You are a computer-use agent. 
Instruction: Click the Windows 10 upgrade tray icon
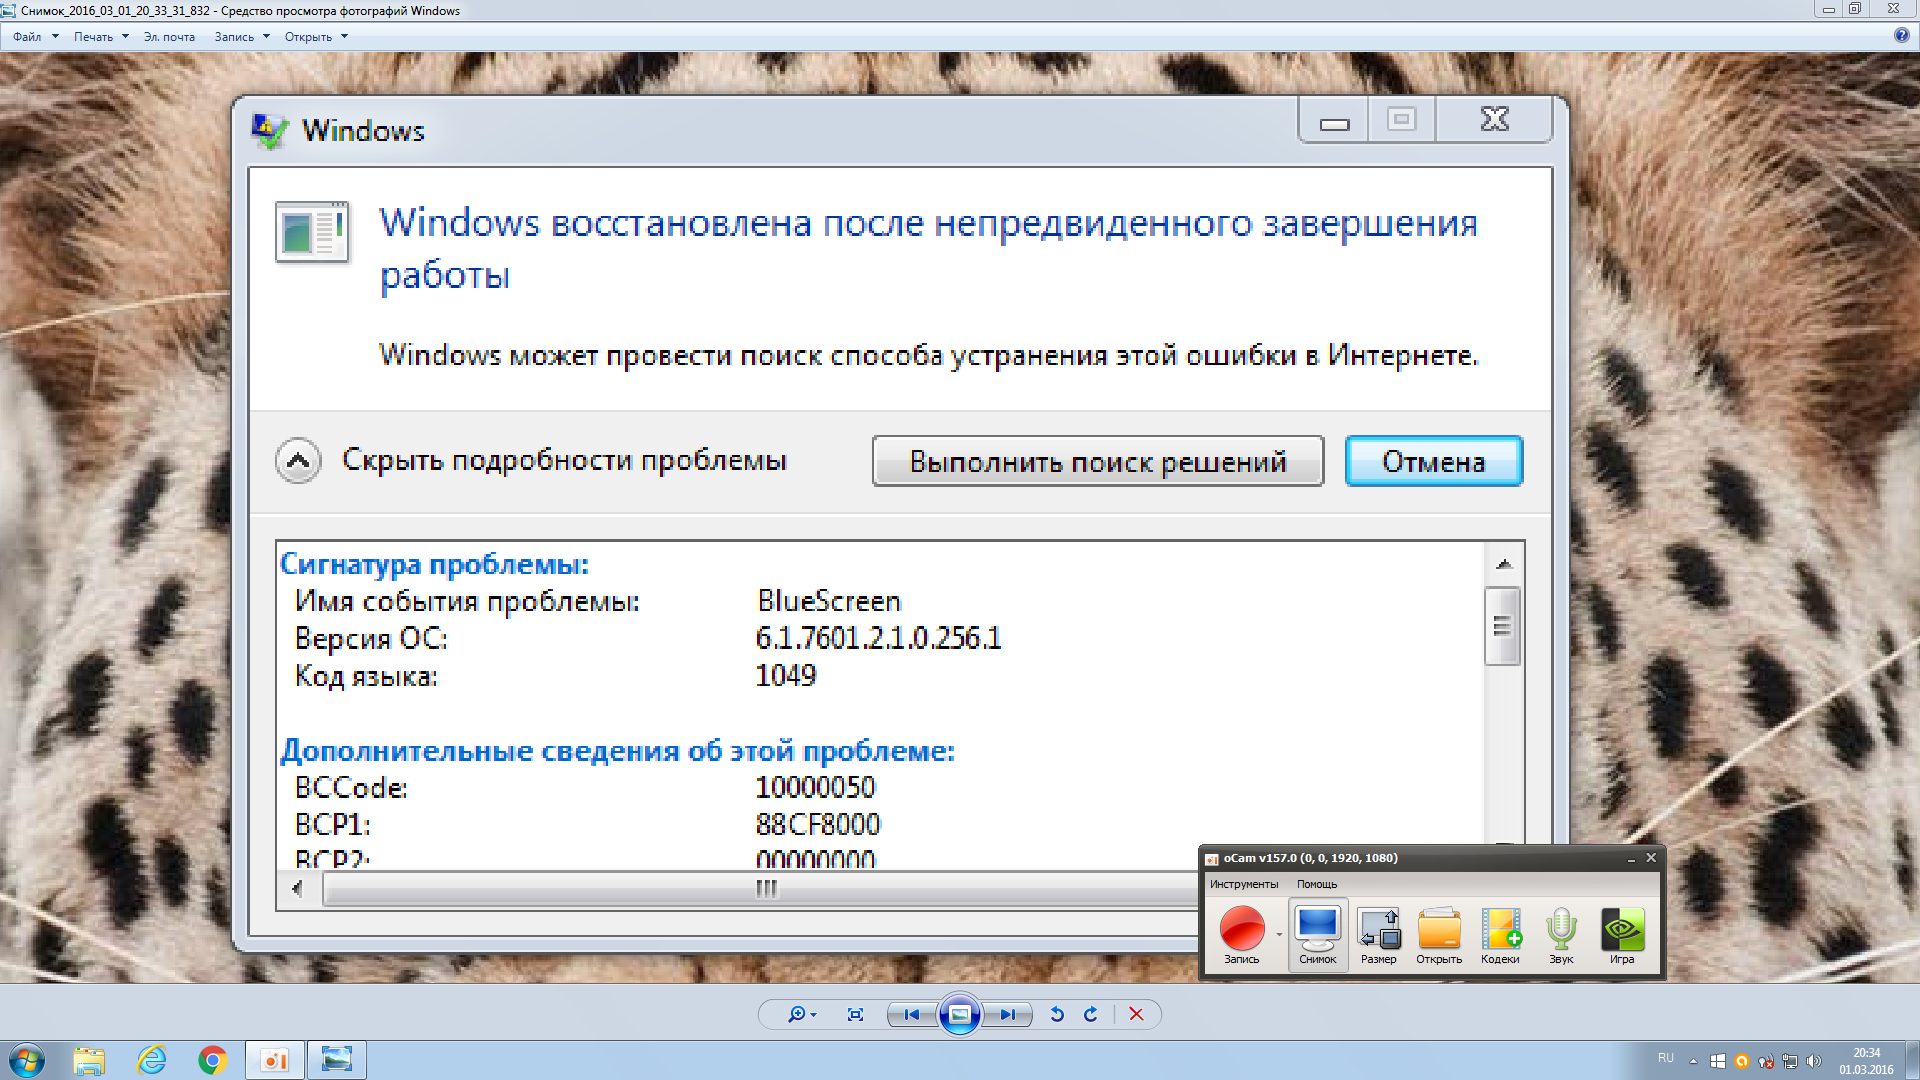click(1718, 1061)
